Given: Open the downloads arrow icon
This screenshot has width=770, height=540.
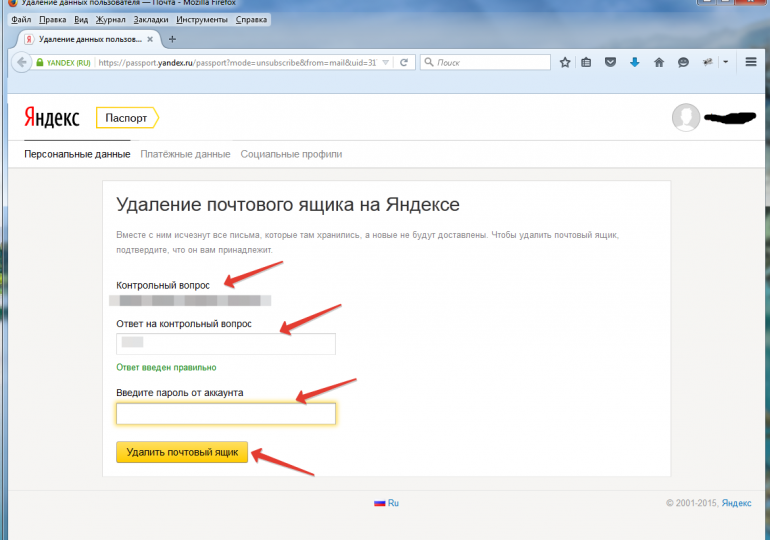Looking at the screenshot, I should click(x=634, y=62).
